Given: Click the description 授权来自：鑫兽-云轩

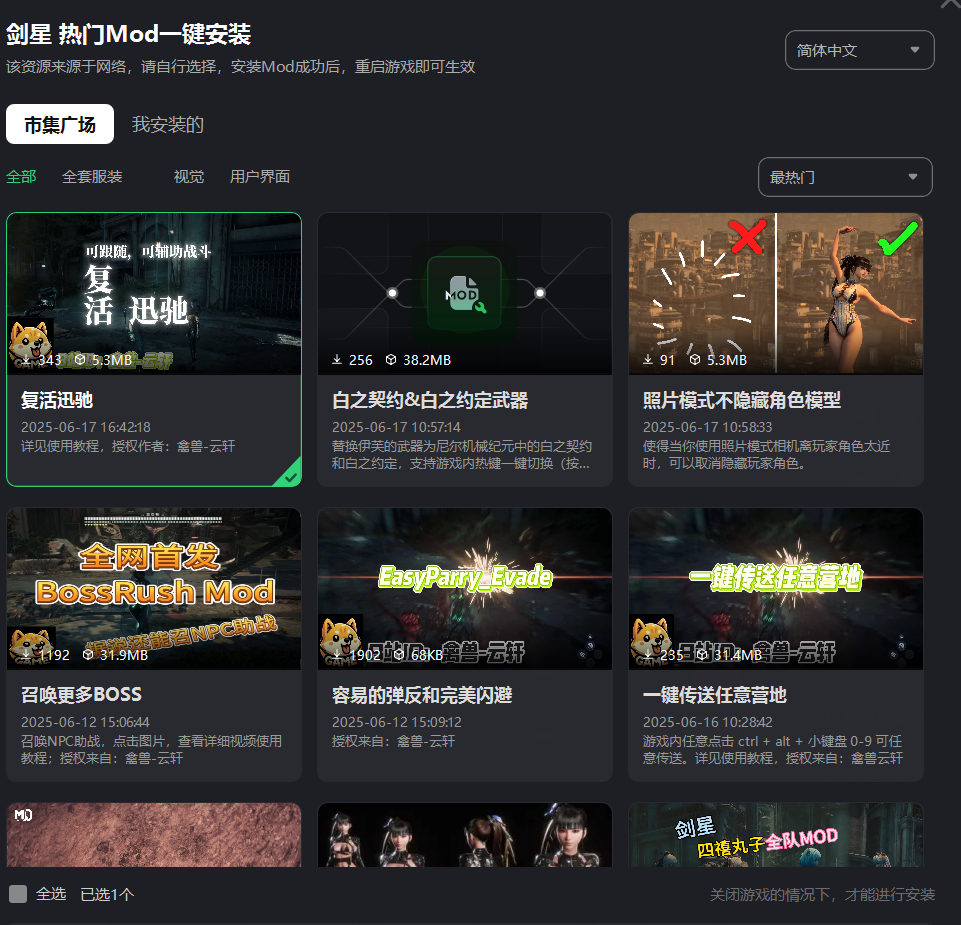Looking at the screenshot, I should [x=393, y=741].
